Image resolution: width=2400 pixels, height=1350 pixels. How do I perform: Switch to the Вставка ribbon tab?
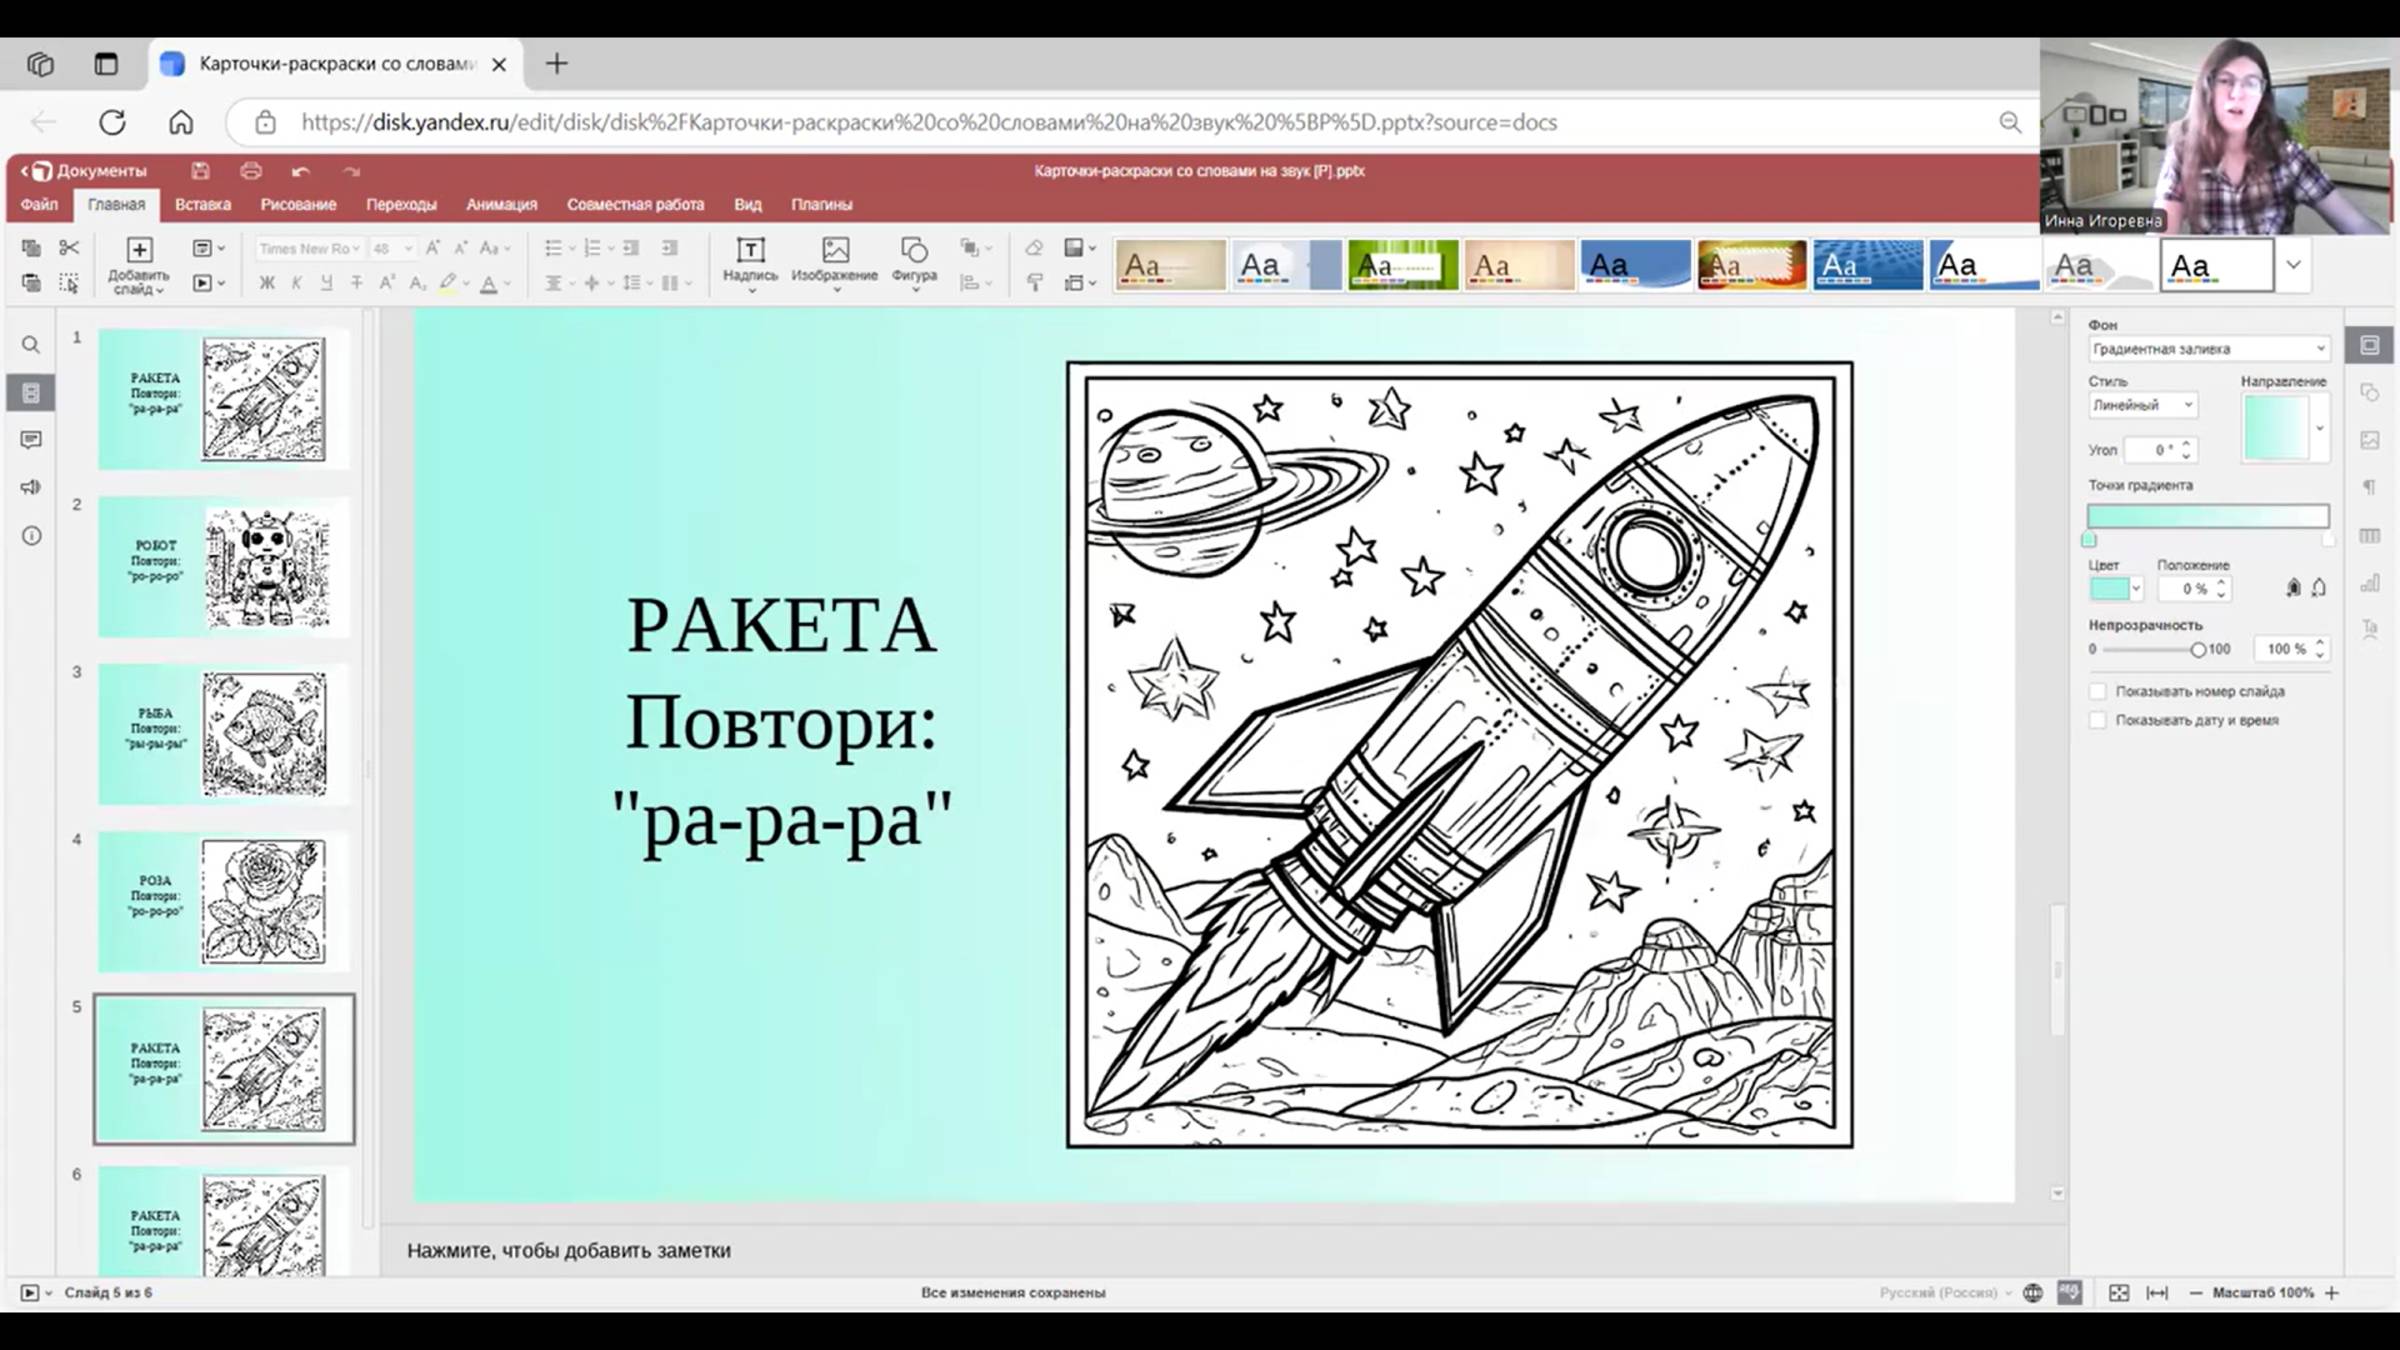[203, 204]
